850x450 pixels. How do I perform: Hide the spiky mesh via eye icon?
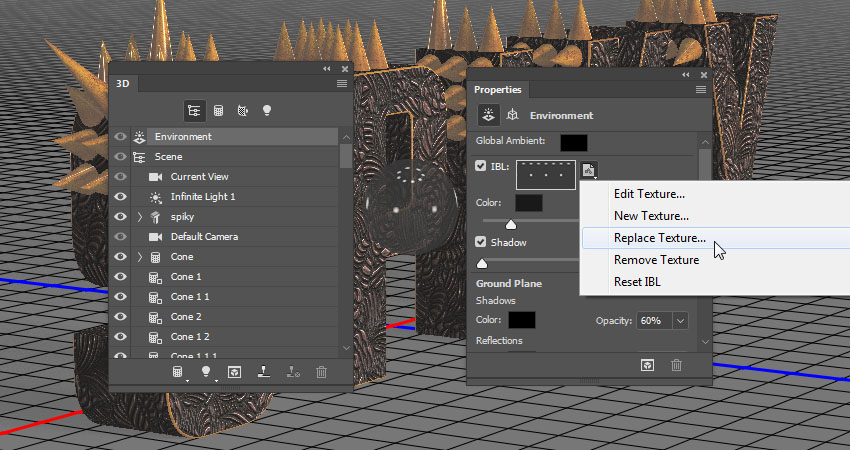coord(120,217)
